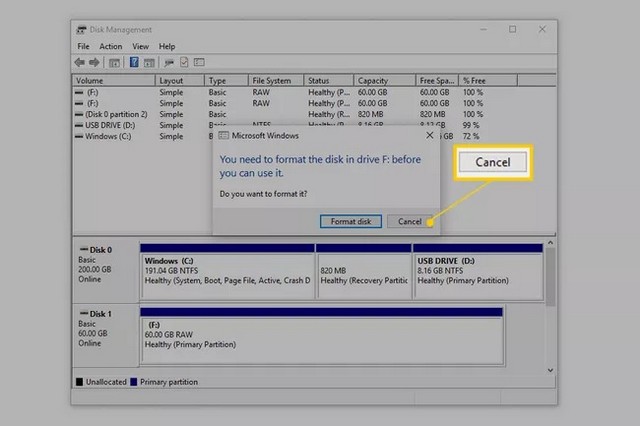
Task: Open the Help menu
Action: click(x=167, y=47)
